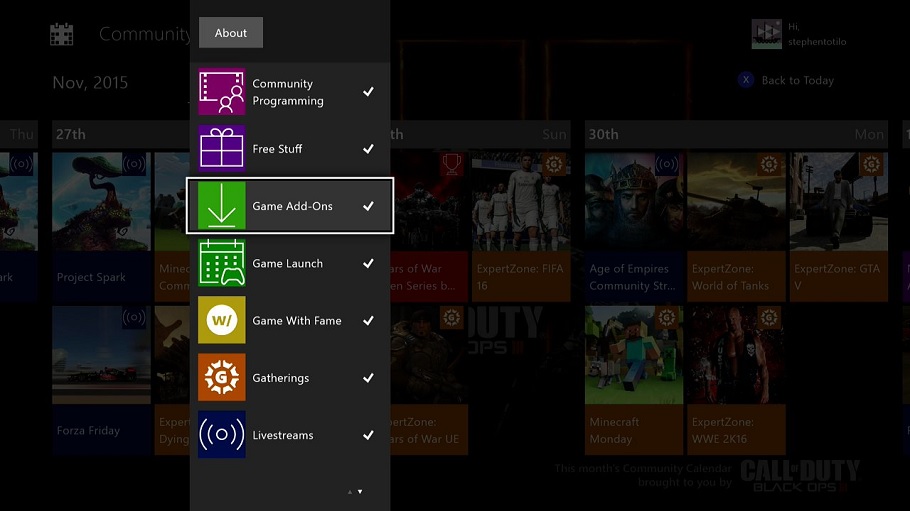
Task: Click gathering badge on GTA V tile
Action: (871, 164)
